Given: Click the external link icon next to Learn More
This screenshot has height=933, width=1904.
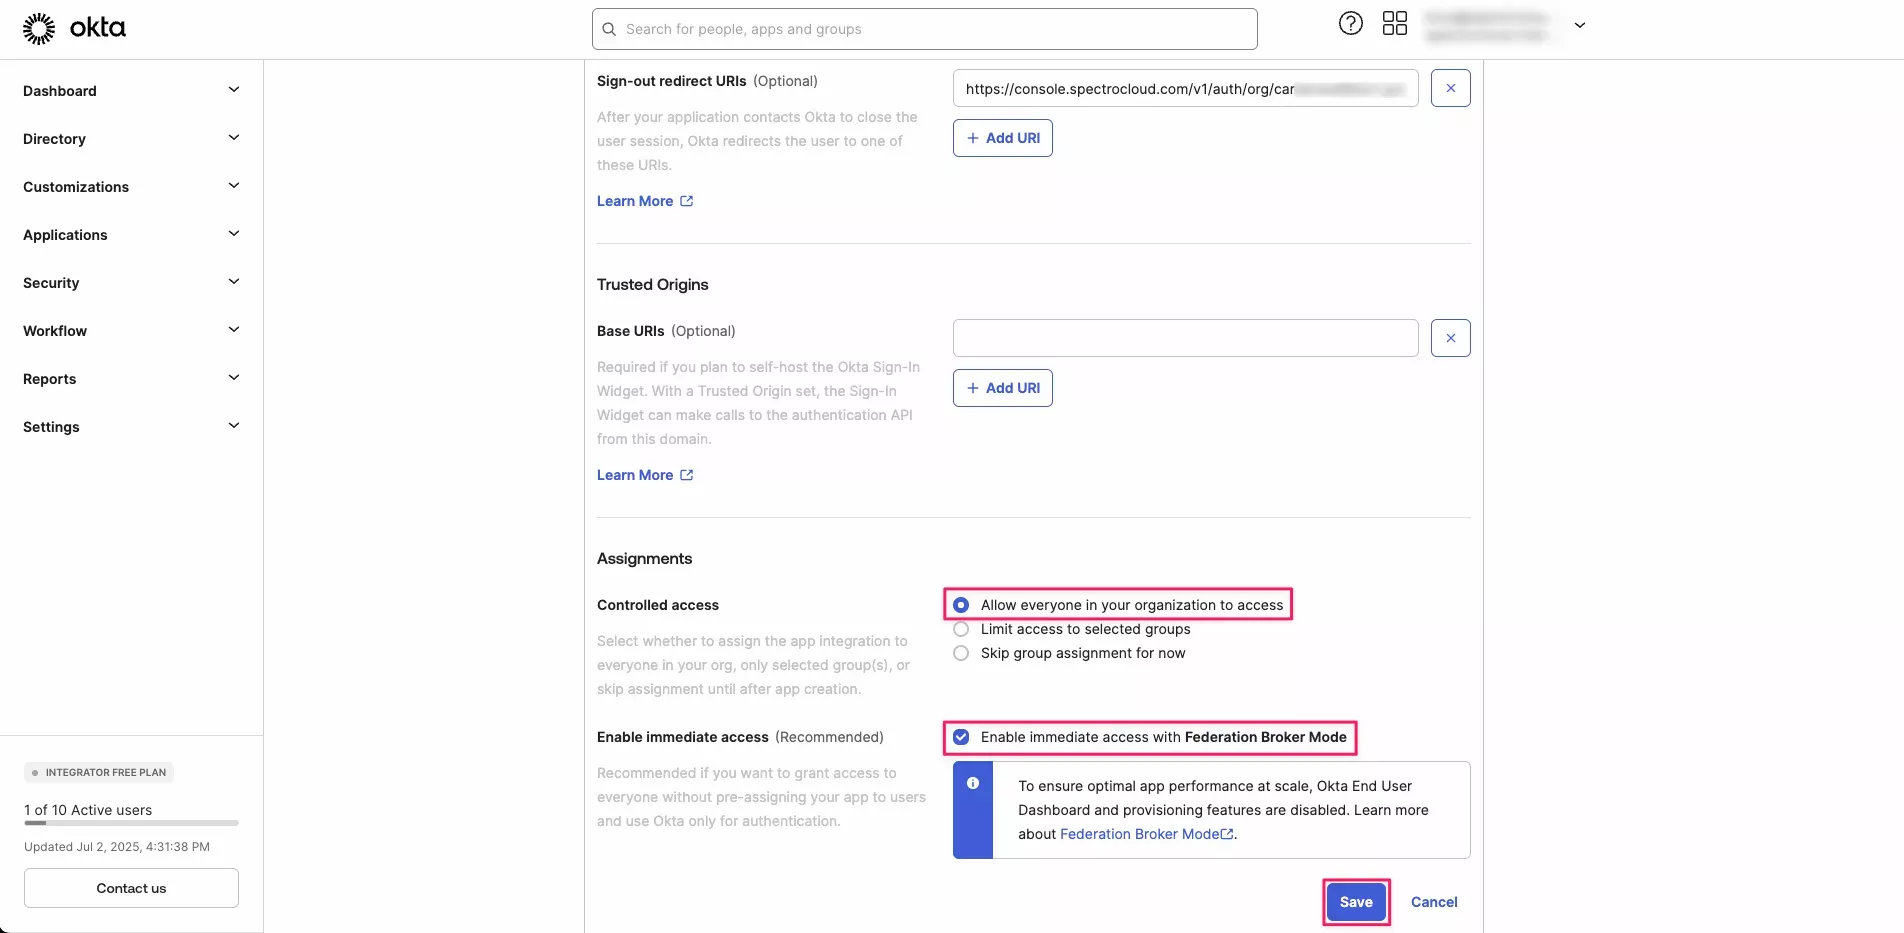Looking at the screenshot, I should click(x=686, y=200).
